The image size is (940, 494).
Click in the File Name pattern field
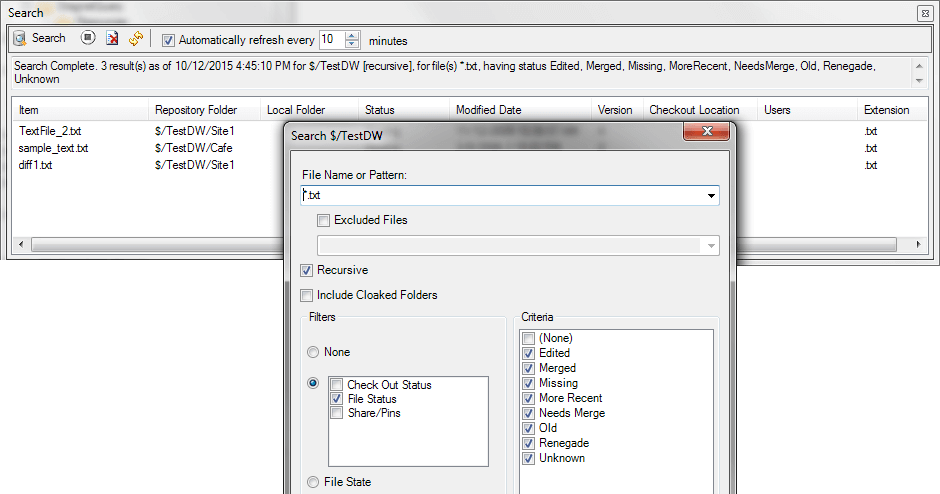pos(500,196)
